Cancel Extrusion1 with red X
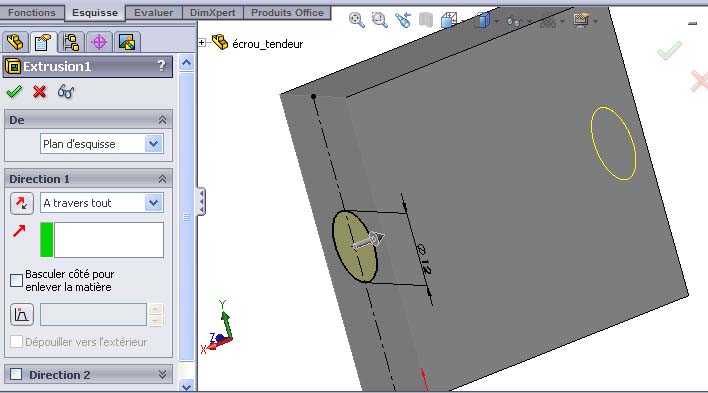The height and width of the screenshot is (393, 708). pos(40,92)
